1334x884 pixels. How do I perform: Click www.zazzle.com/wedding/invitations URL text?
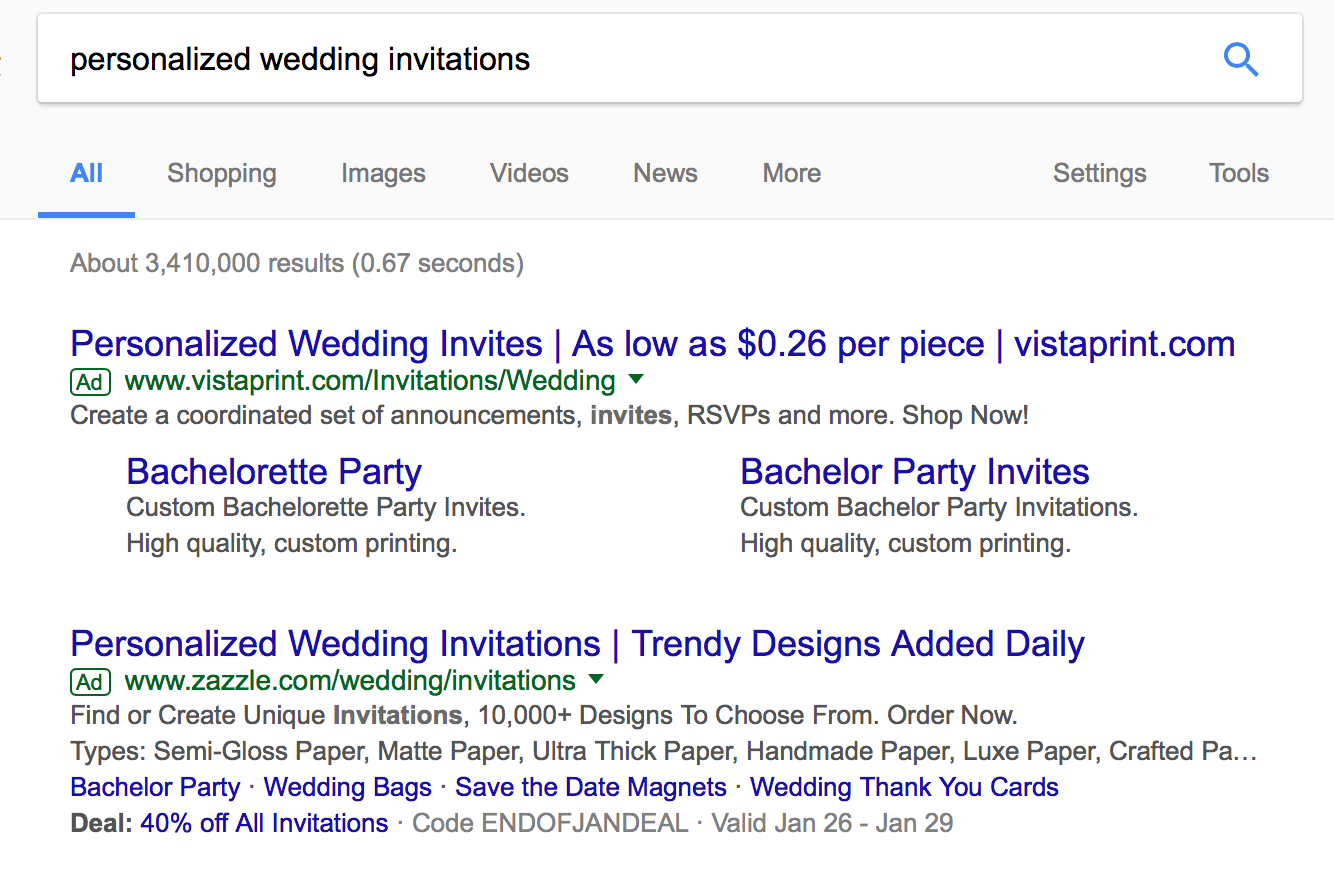point(350,681)
